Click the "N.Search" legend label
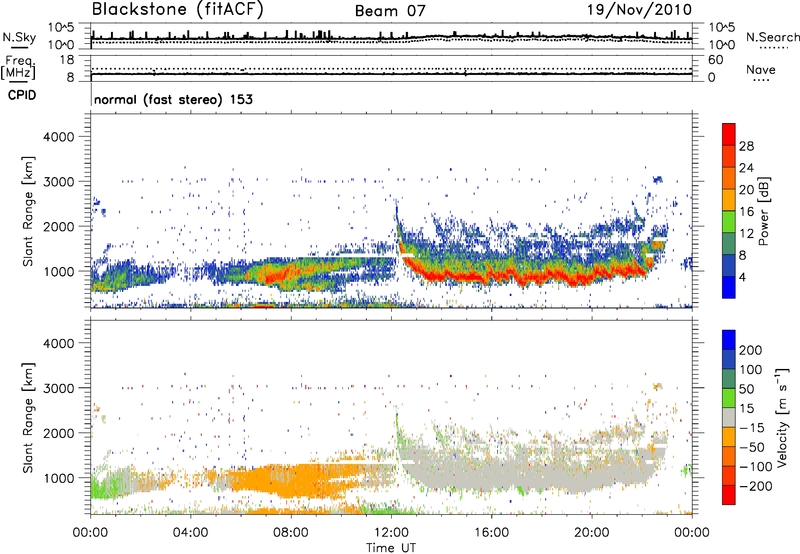 [x=772, y=37]
